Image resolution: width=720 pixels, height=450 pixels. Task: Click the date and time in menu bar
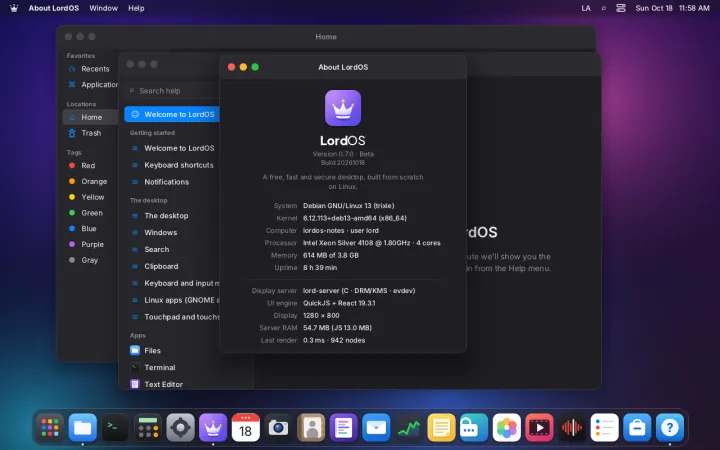(x=672, y=8)
